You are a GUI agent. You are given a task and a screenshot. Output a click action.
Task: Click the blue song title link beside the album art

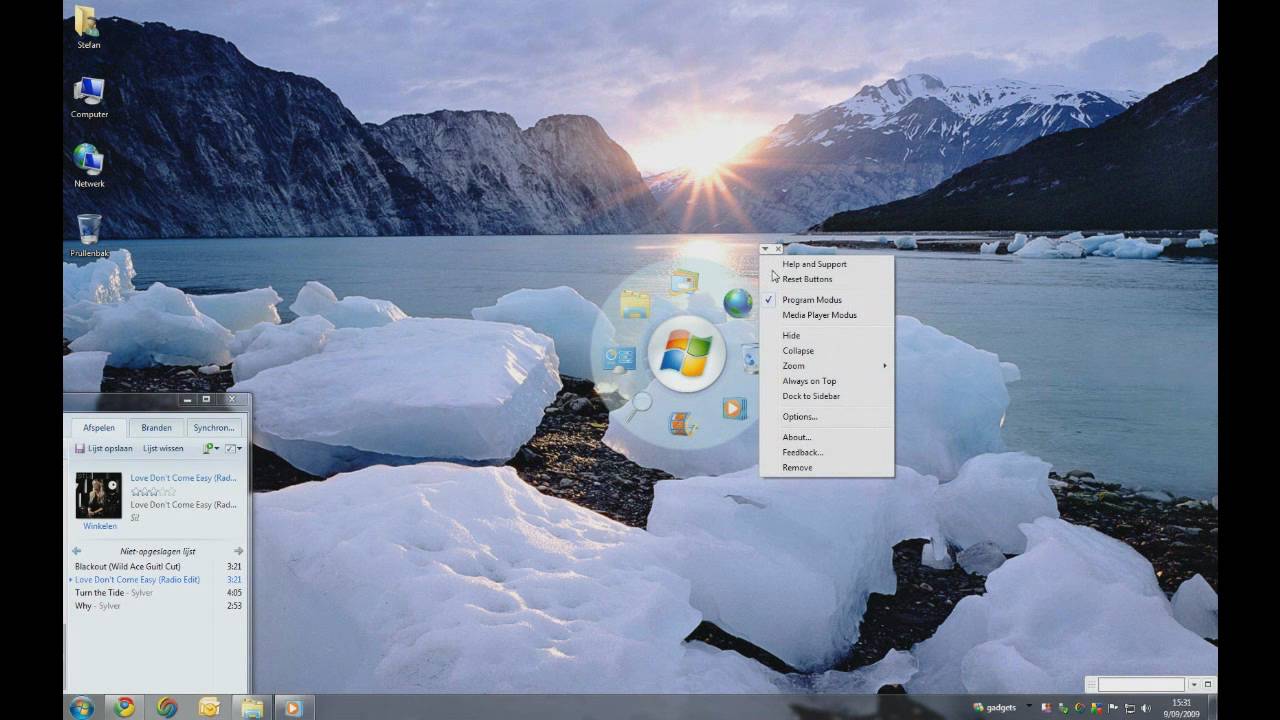coord(183,478)
